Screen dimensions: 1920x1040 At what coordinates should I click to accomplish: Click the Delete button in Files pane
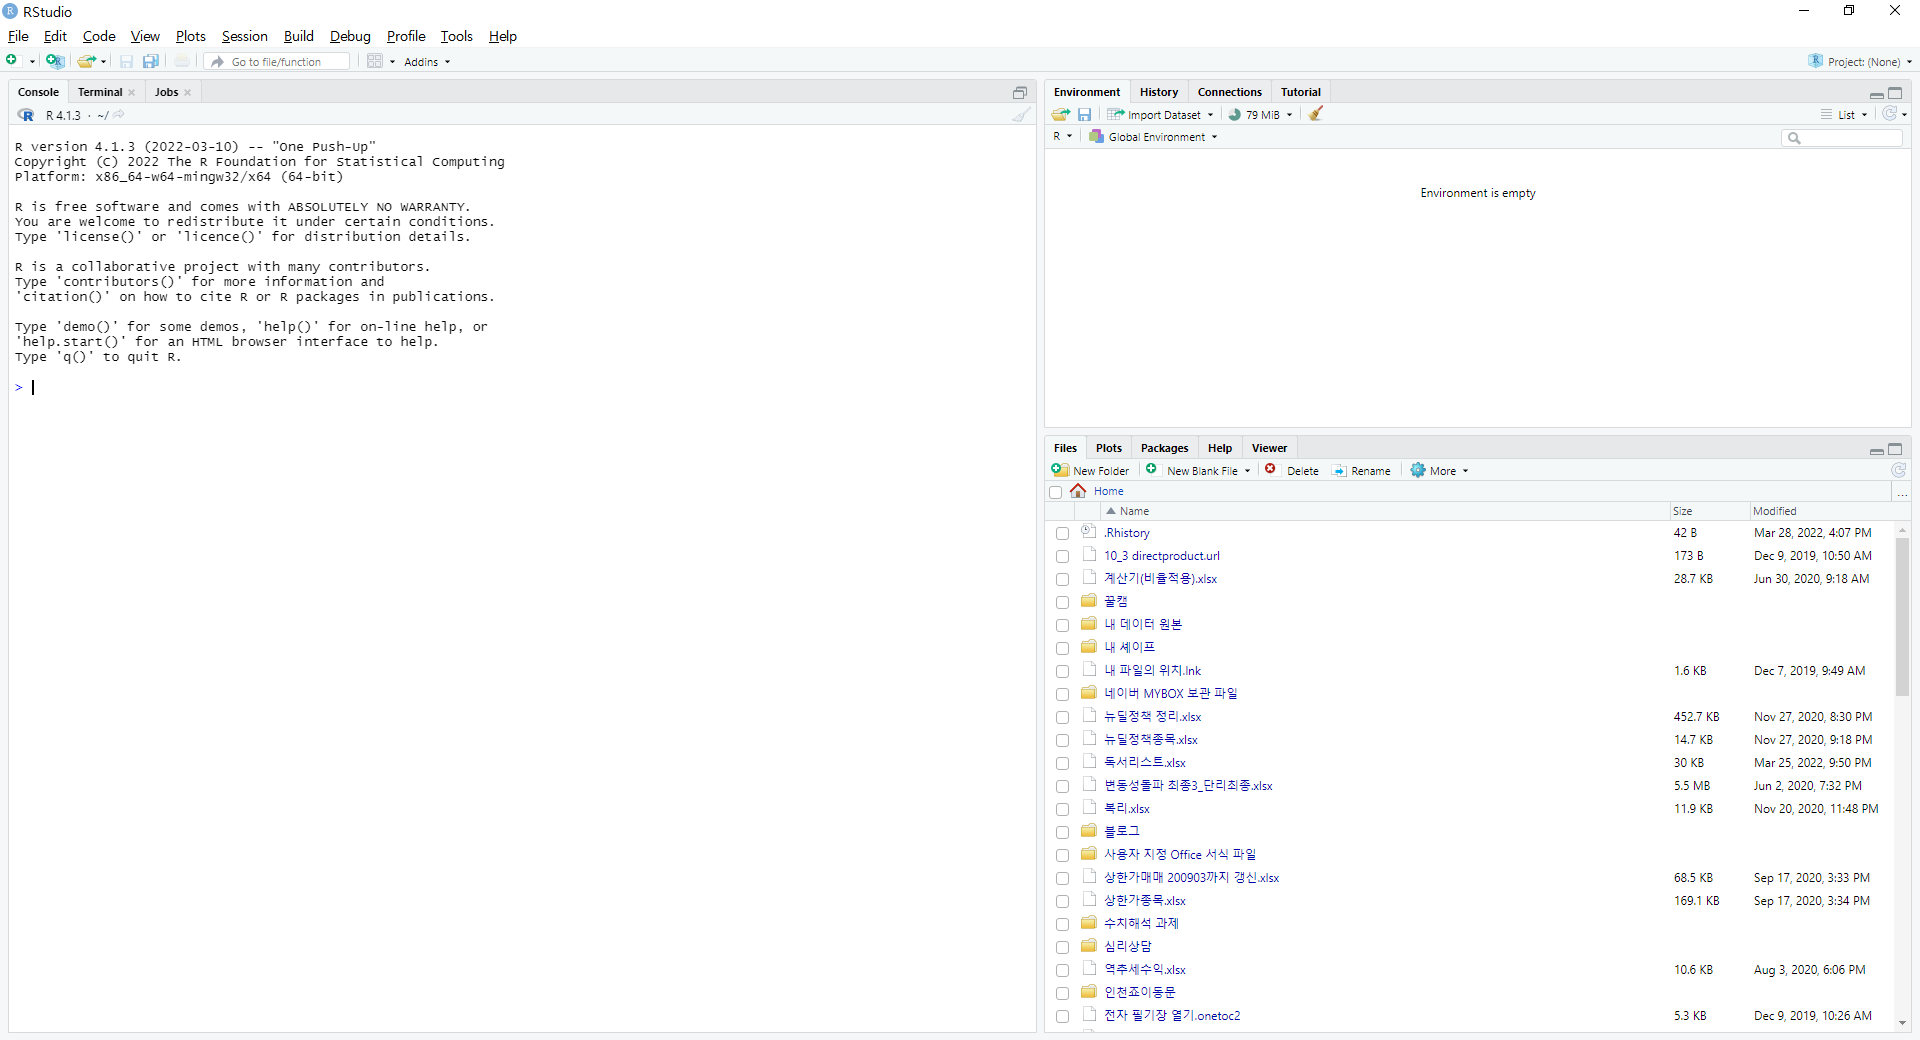(x=1292, y=471)
